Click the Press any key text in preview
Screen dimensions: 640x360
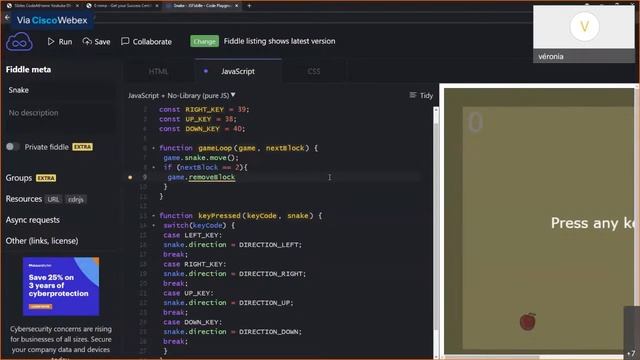[x=593, y=223]
